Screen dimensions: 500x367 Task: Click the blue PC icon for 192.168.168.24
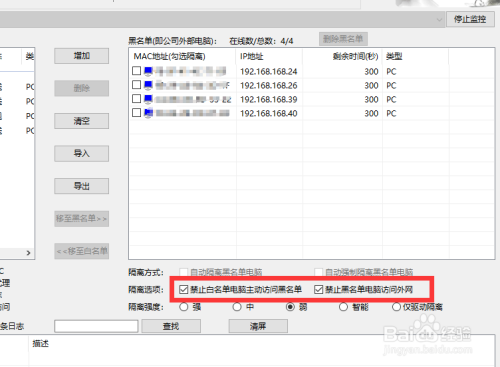pyautogui.click(x=148, y=71)
